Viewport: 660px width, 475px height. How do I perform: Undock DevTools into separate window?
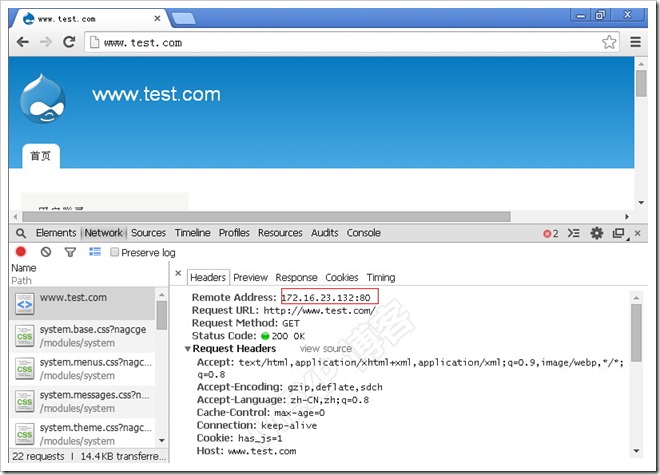(x=619, y=233)
